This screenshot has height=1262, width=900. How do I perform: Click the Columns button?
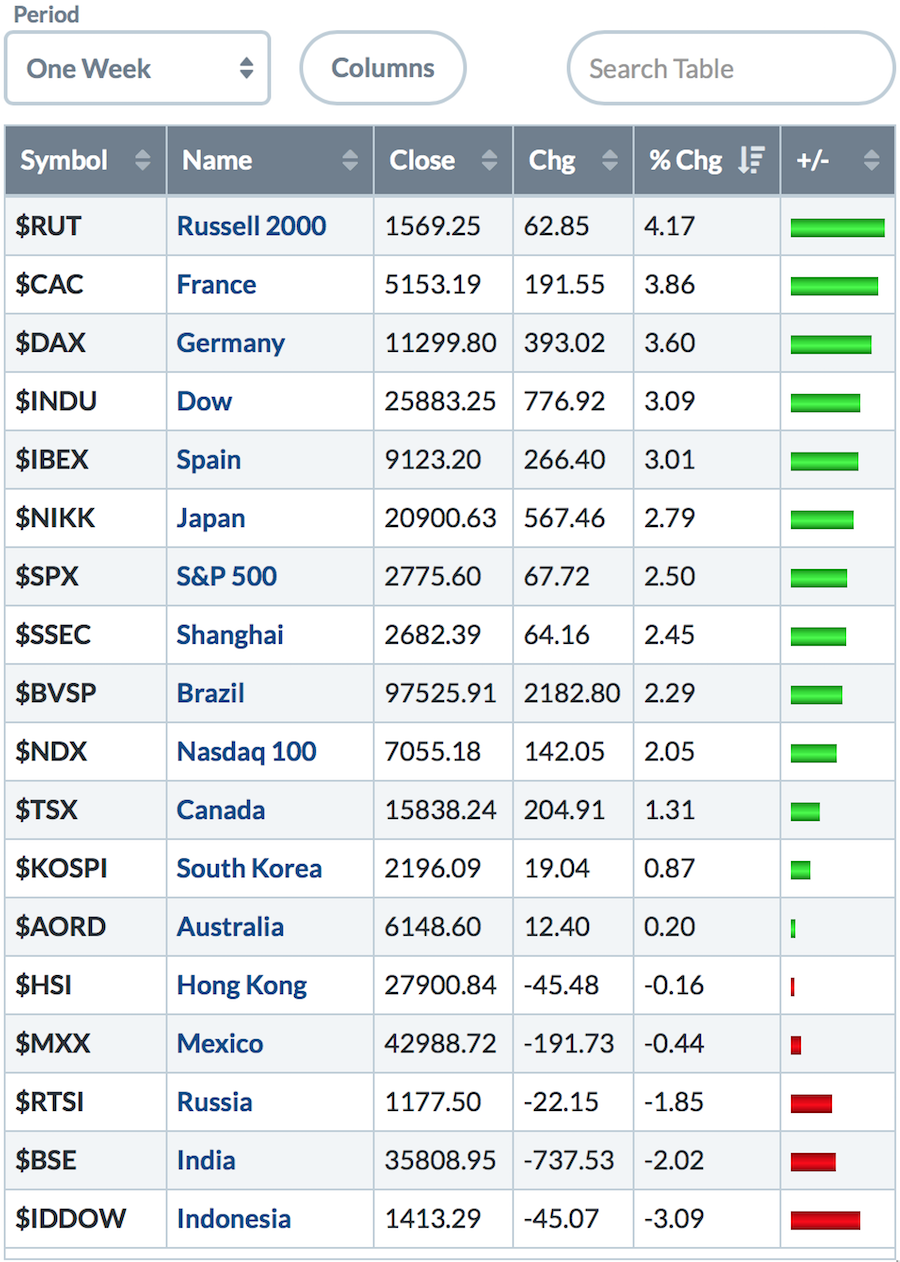(x=383, y=69)
